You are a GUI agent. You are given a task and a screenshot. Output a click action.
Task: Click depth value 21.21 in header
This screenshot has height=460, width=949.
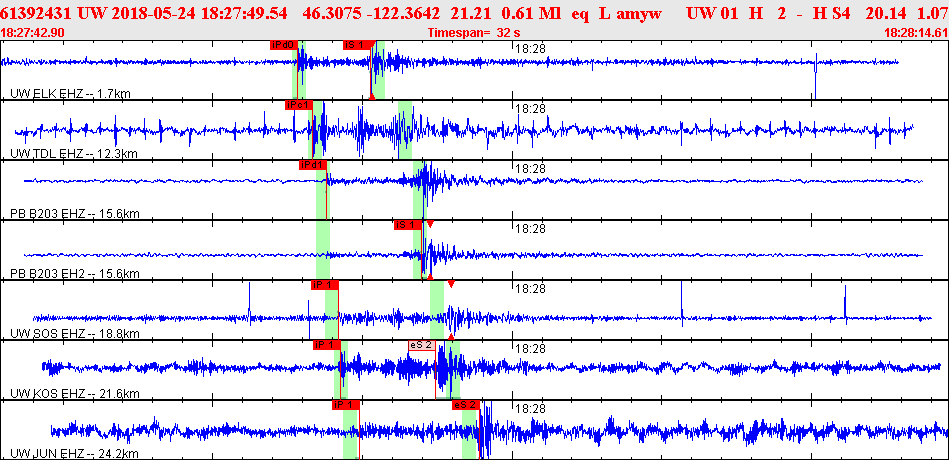coord(467,13)
